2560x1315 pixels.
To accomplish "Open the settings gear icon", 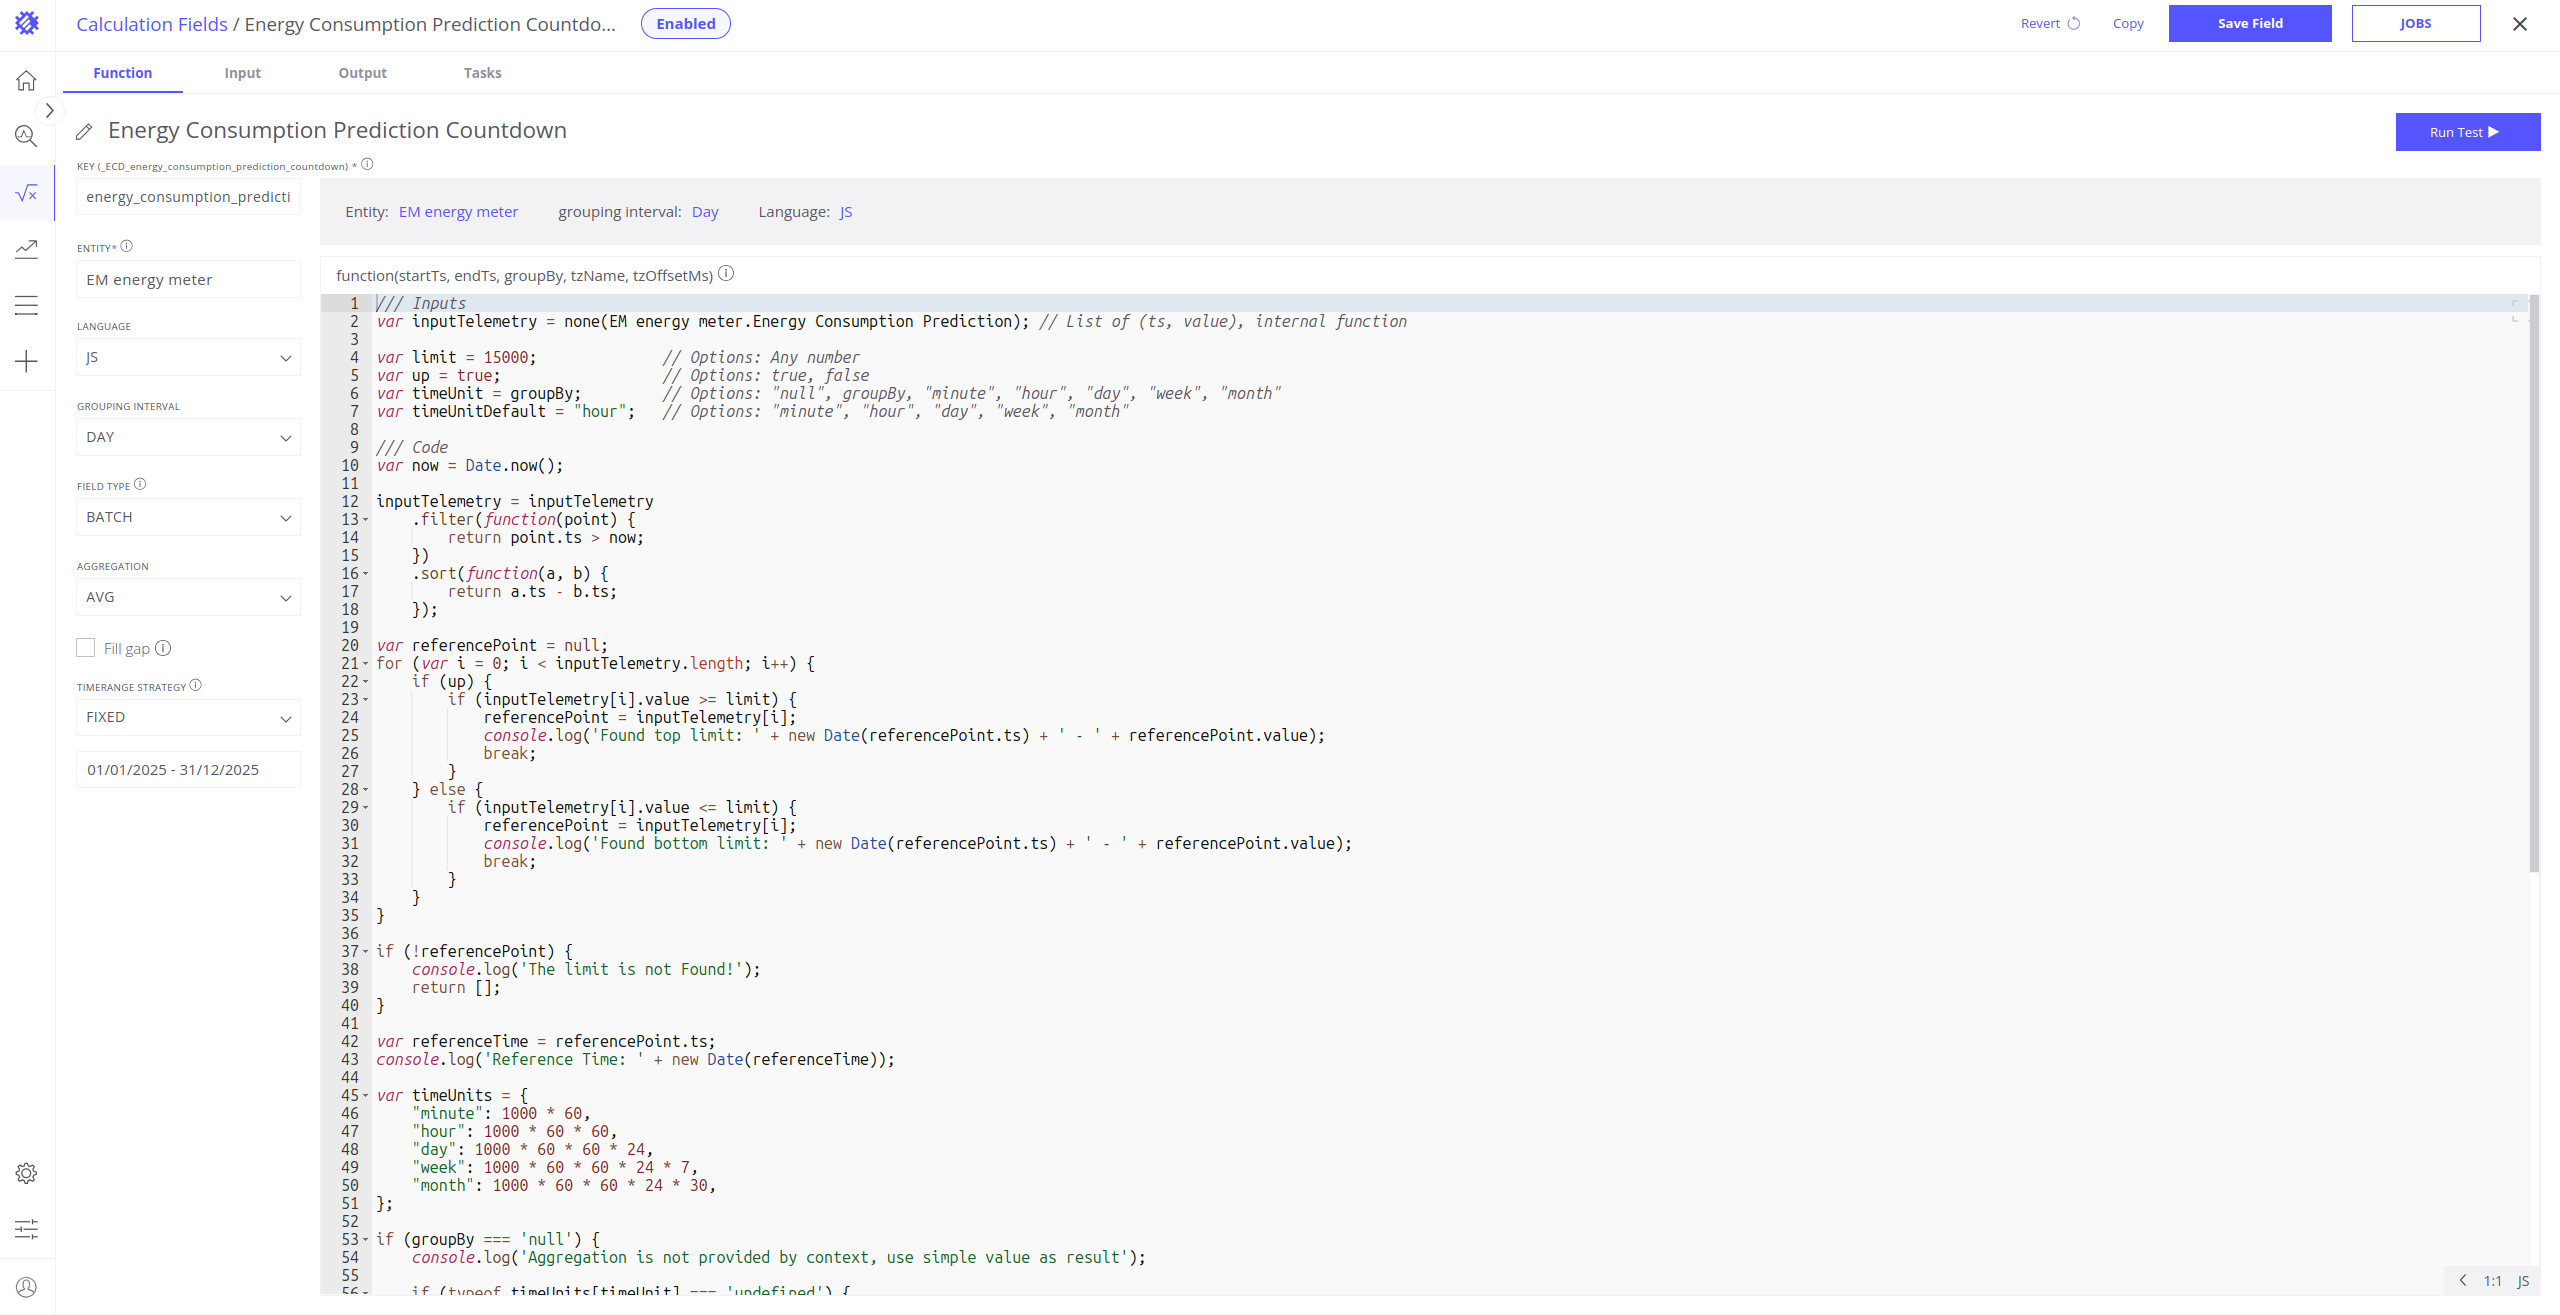I will [x=26, y=1173].
